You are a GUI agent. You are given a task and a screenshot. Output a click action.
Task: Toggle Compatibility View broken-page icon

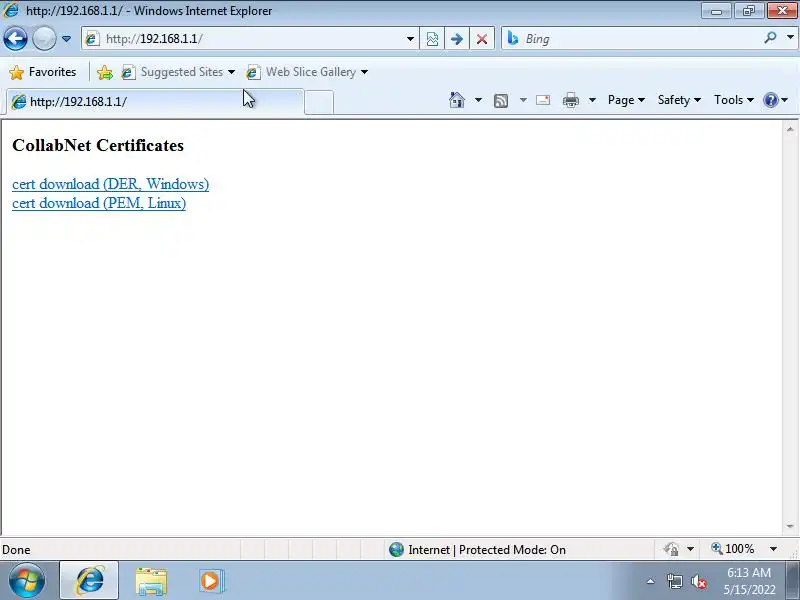coord(432,39)
